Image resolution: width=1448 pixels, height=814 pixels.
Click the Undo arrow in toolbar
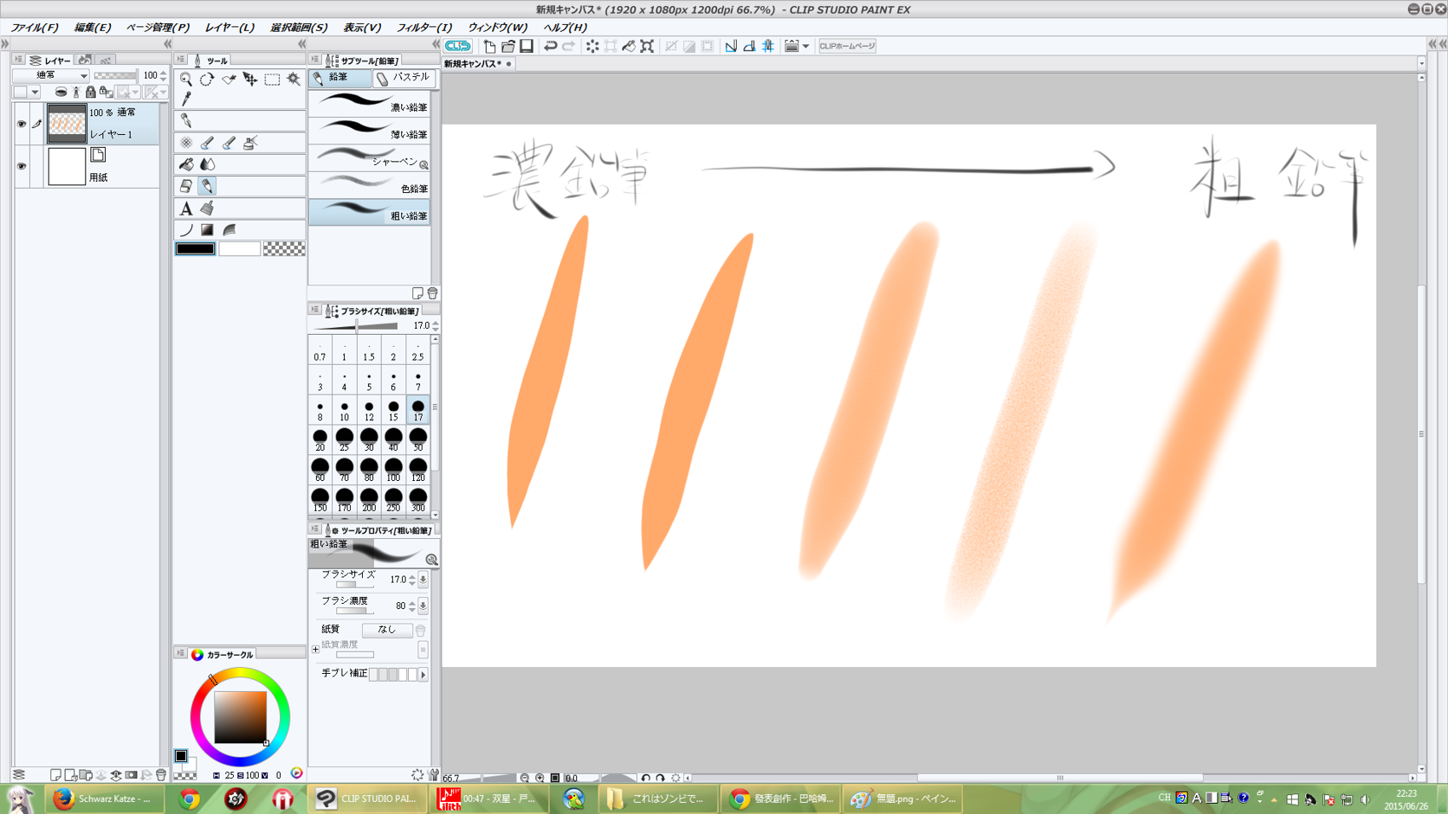[550, 46]
